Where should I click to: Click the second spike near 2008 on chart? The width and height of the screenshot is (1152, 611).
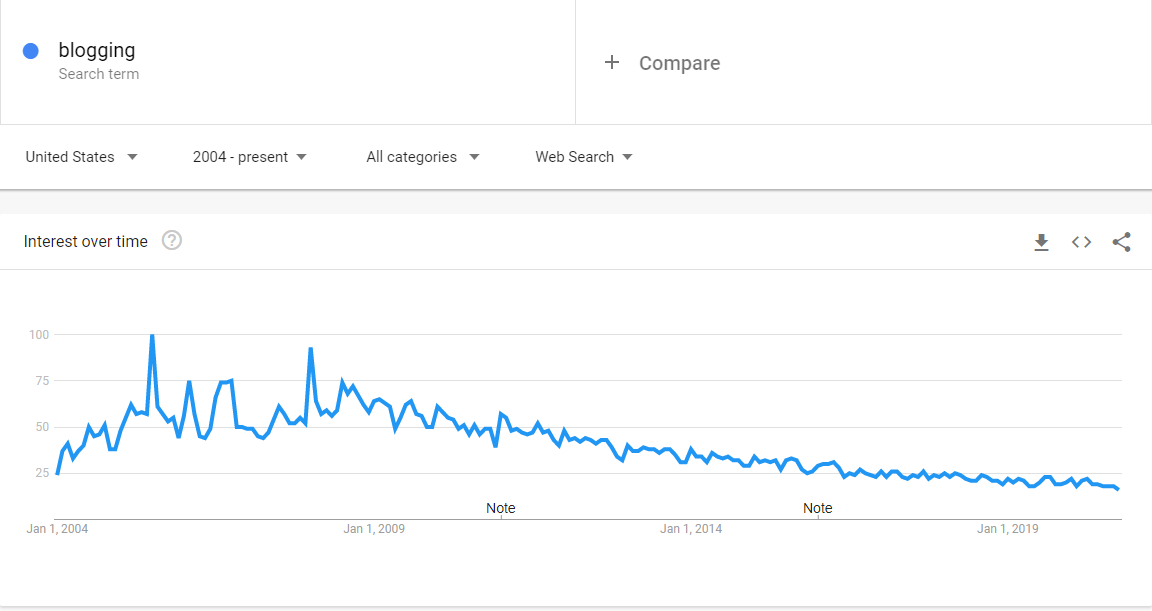(x=311, y=349)
